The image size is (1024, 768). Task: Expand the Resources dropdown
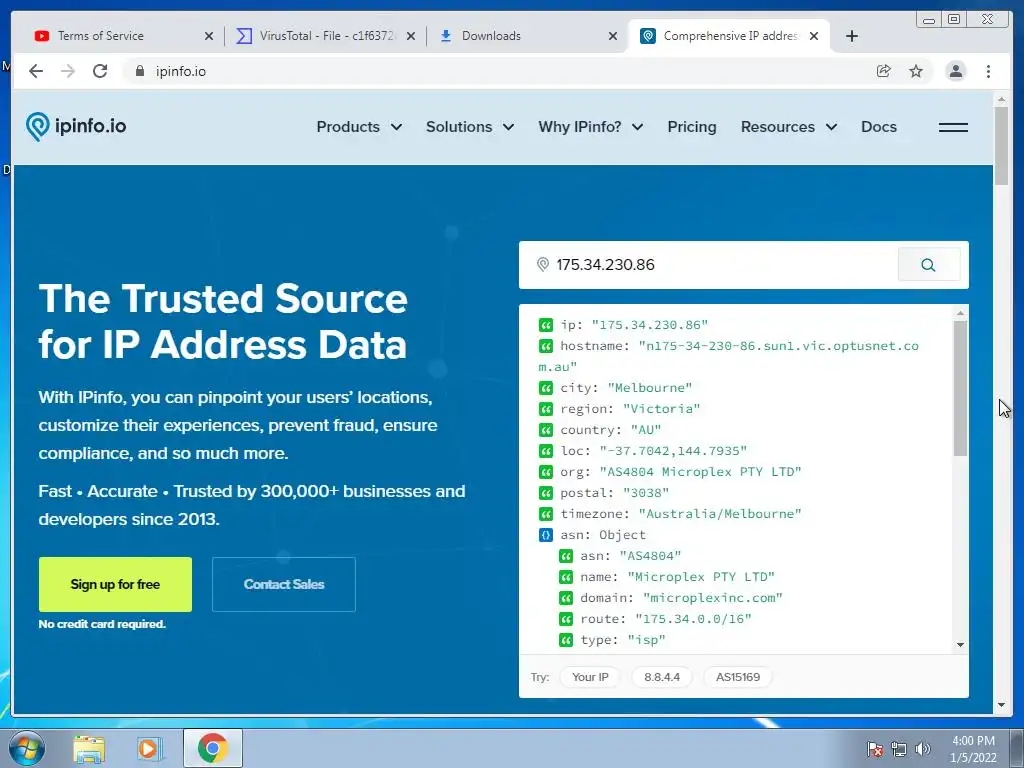[x=789, y=127]
